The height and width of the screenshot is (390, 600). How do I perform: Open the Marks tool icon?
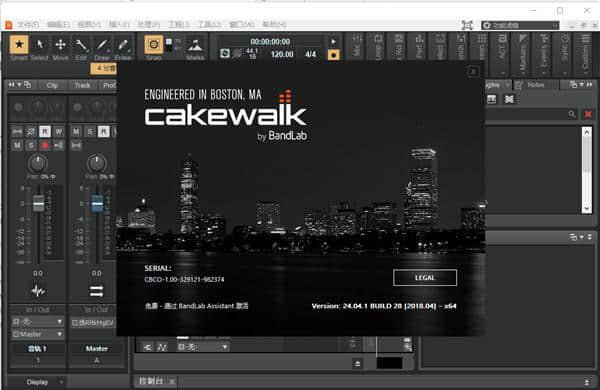(195, 46)
